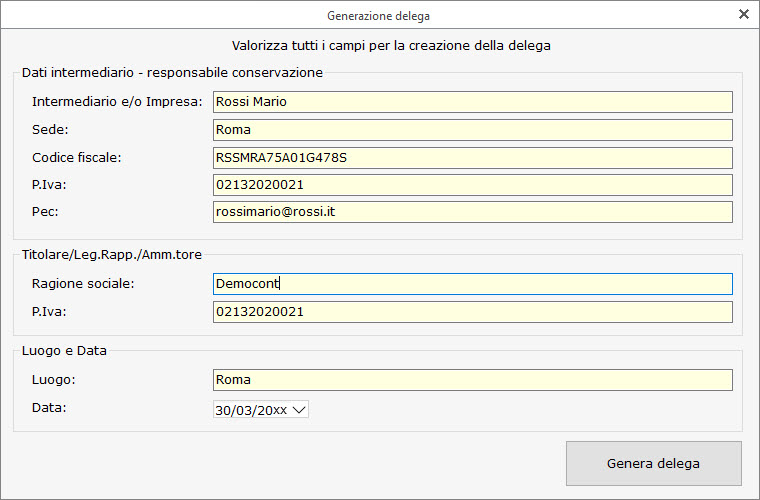Click the Titolare/Leg.Rapp./Amm.tore group heading
Screen dimensions: 760x500
pyautogui.click(x=111, y=254)
